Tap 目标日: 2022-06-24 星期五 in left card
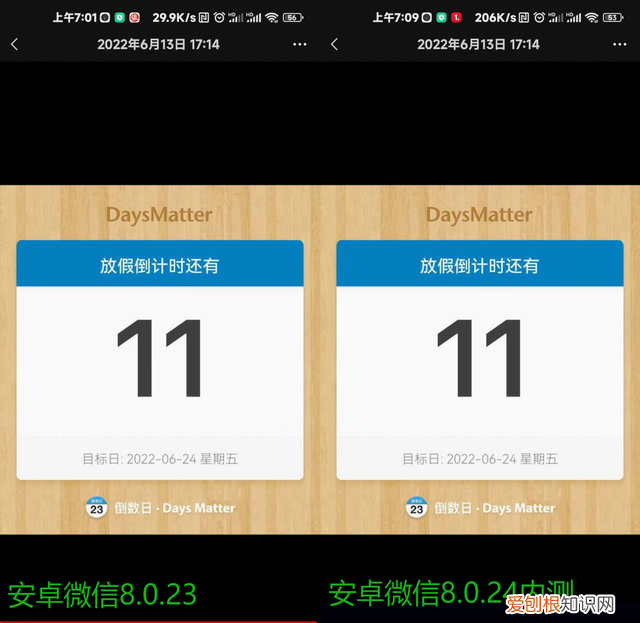 [x=160, y=459]
